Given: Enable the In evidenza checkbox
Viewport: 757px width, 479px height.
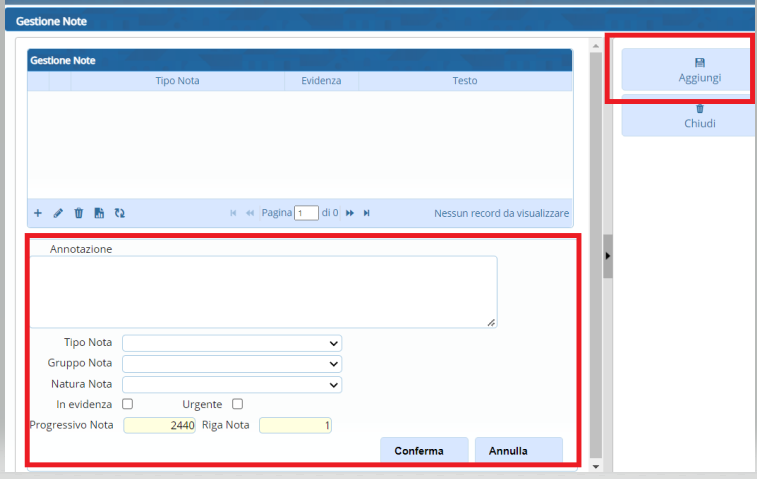Looking at the screenshot, I should (x=127, y=404).
